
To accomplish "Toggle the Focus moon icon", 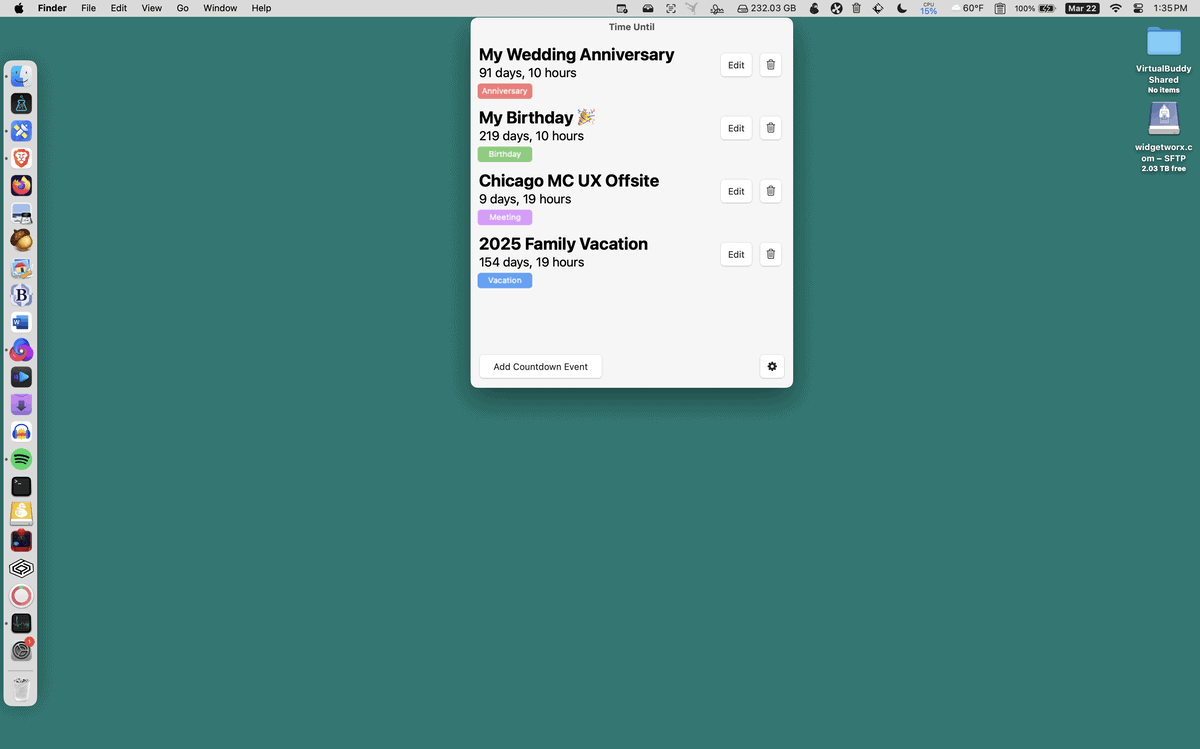I will [902, 8].
